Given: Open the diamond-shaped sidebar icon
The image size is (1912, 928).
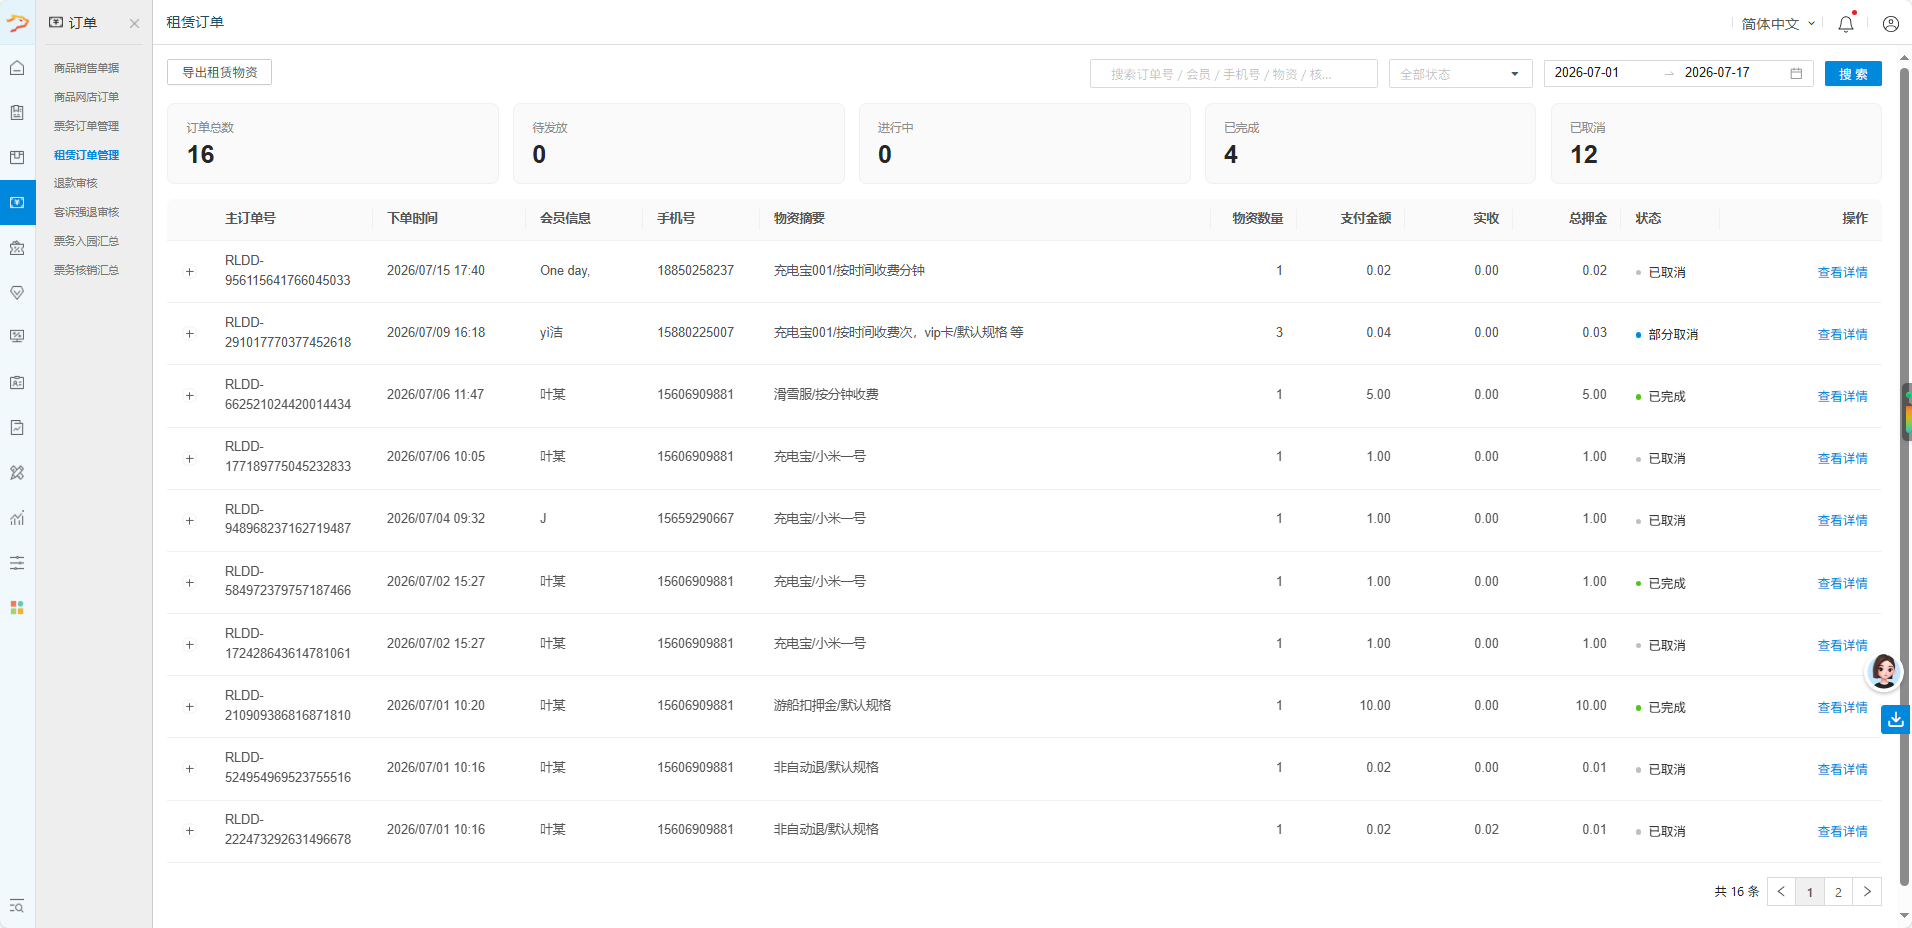Looking at the screenshot, I should [17, 293].
